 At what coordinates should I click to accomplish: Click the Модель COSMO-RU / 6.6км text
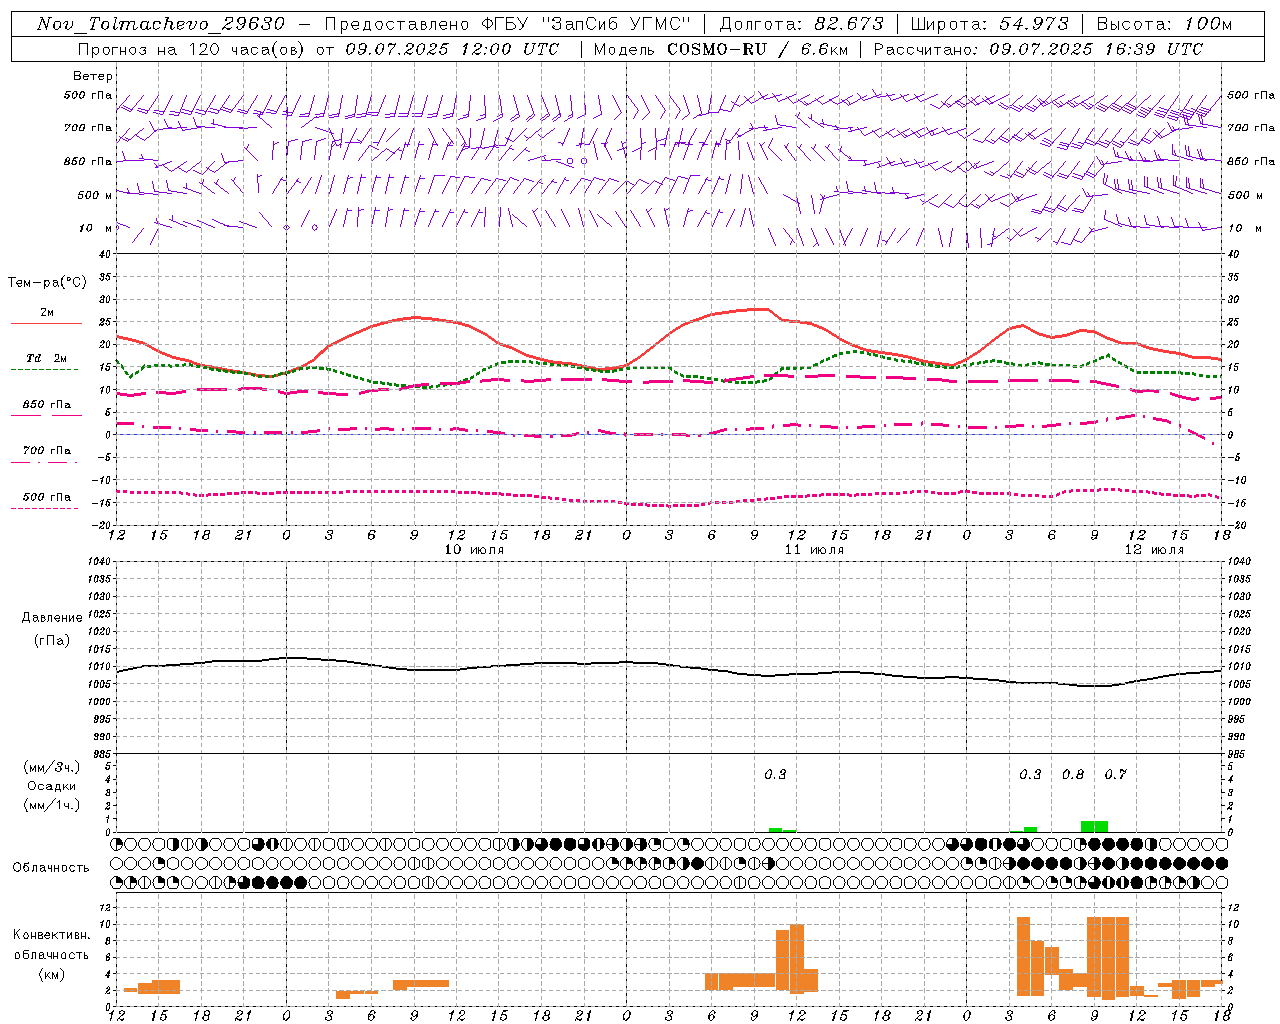721,49
